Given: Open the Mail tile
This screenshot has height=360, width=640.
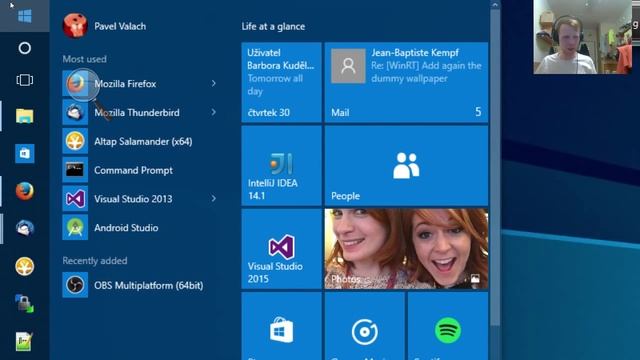Looking at the screenshot, I should coord(406,82).
